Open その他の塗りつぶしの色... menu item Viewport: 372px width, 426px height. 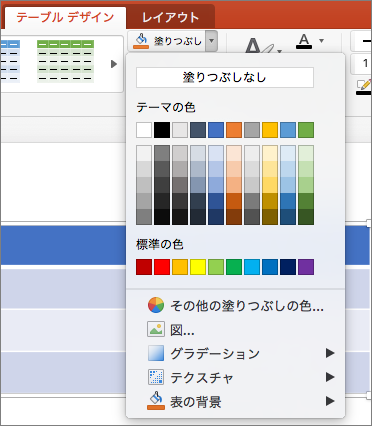[x=235, y=306]
